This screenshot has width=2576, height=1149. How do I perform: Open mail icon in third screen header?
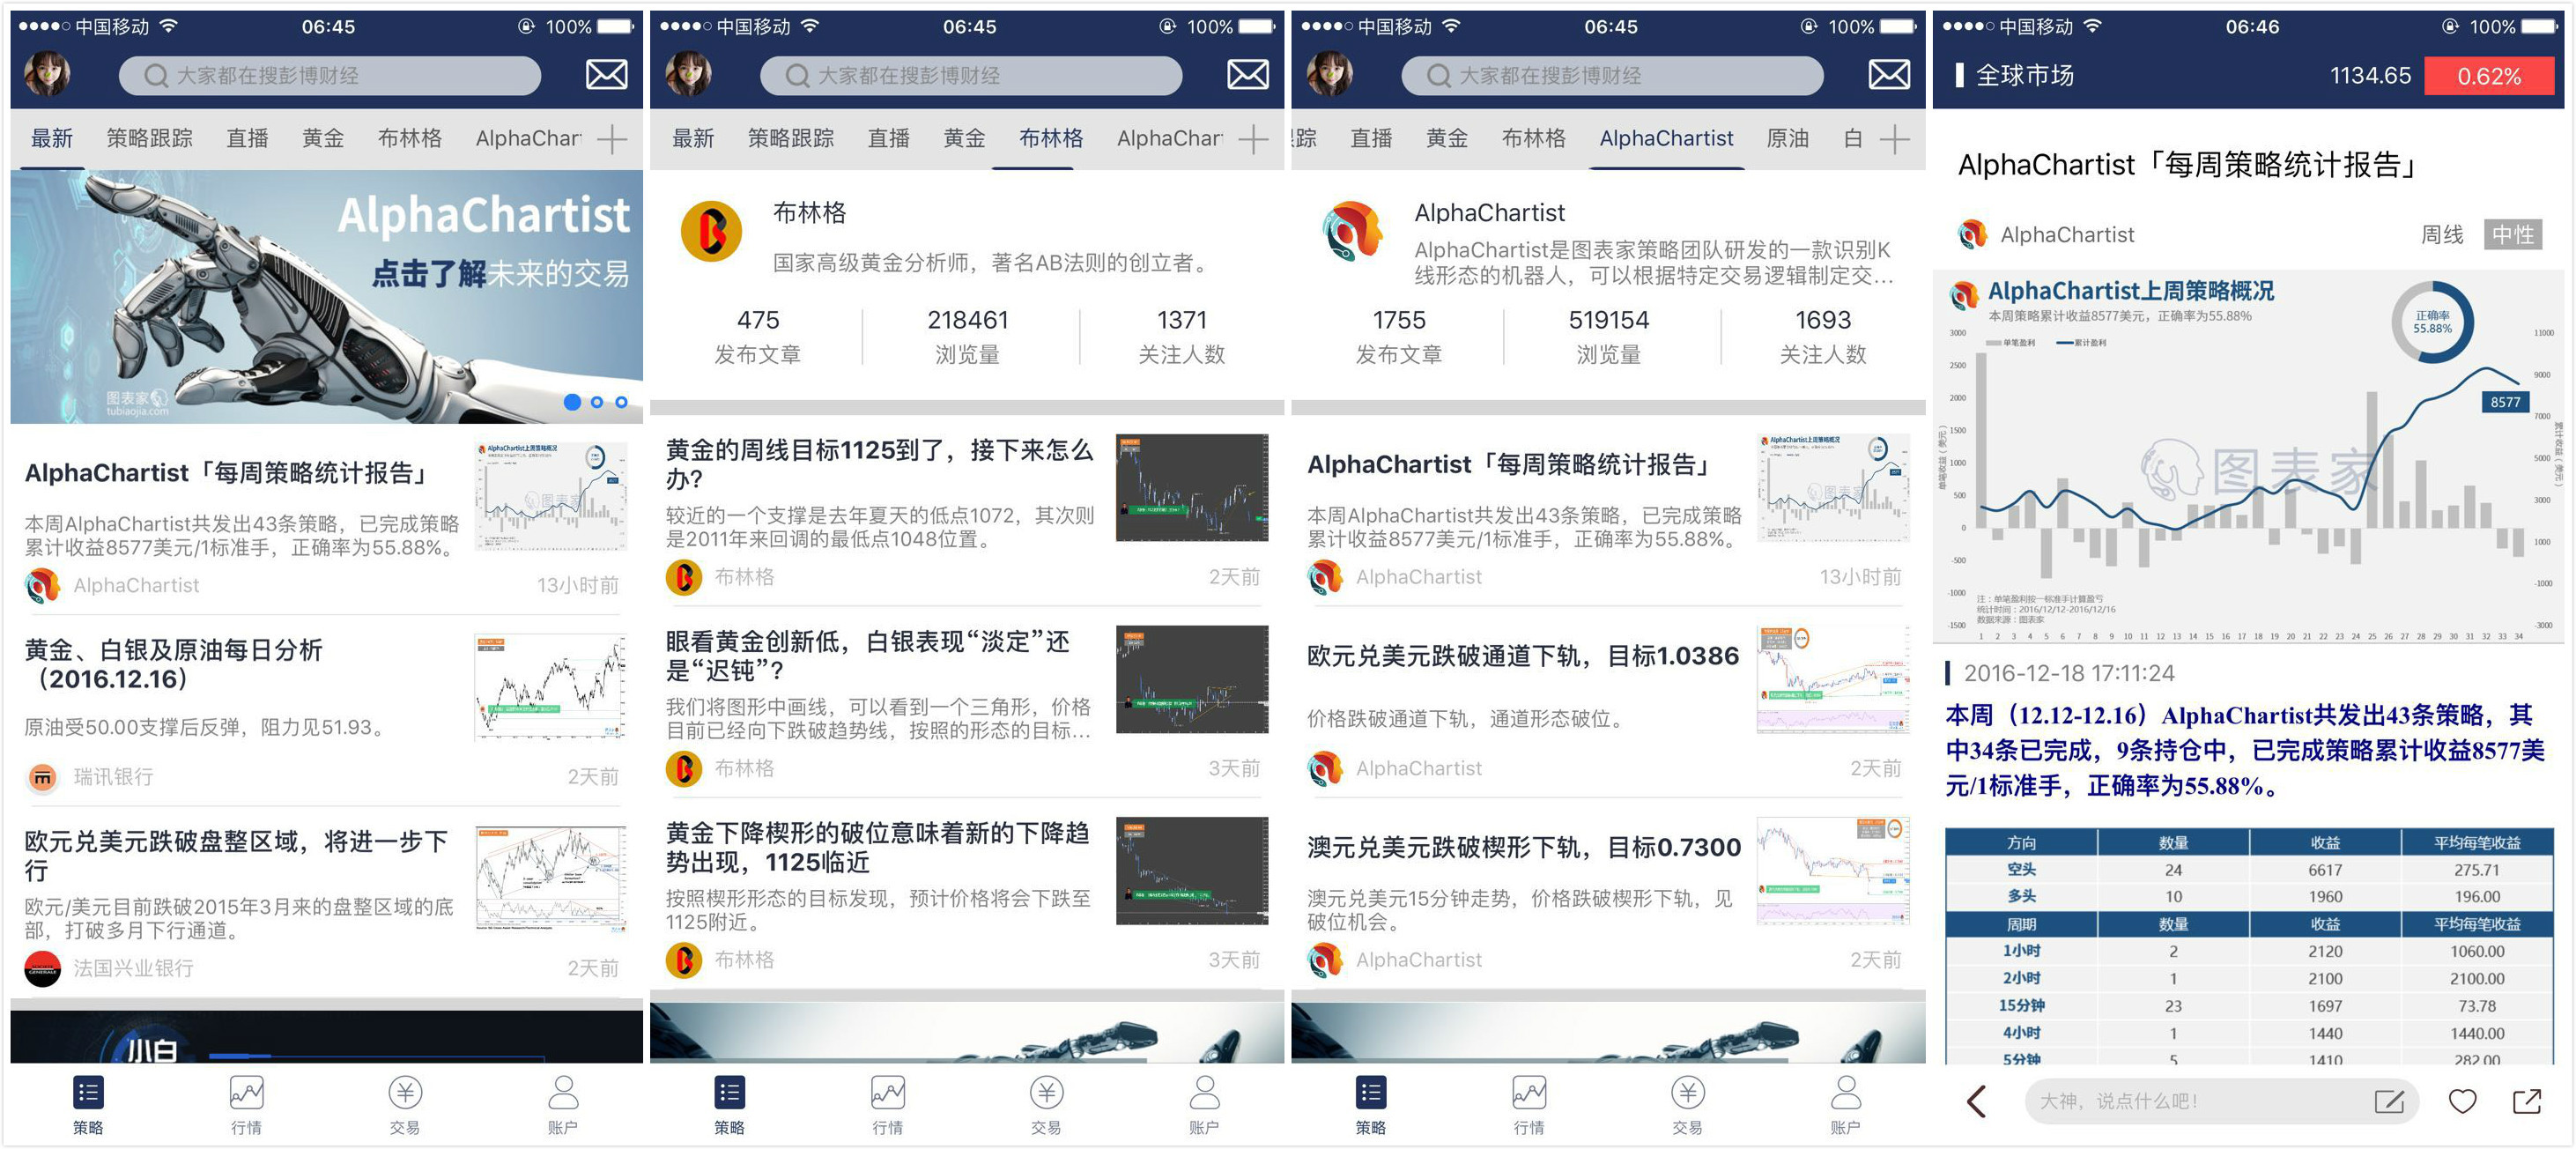[x=1889, y=75]
